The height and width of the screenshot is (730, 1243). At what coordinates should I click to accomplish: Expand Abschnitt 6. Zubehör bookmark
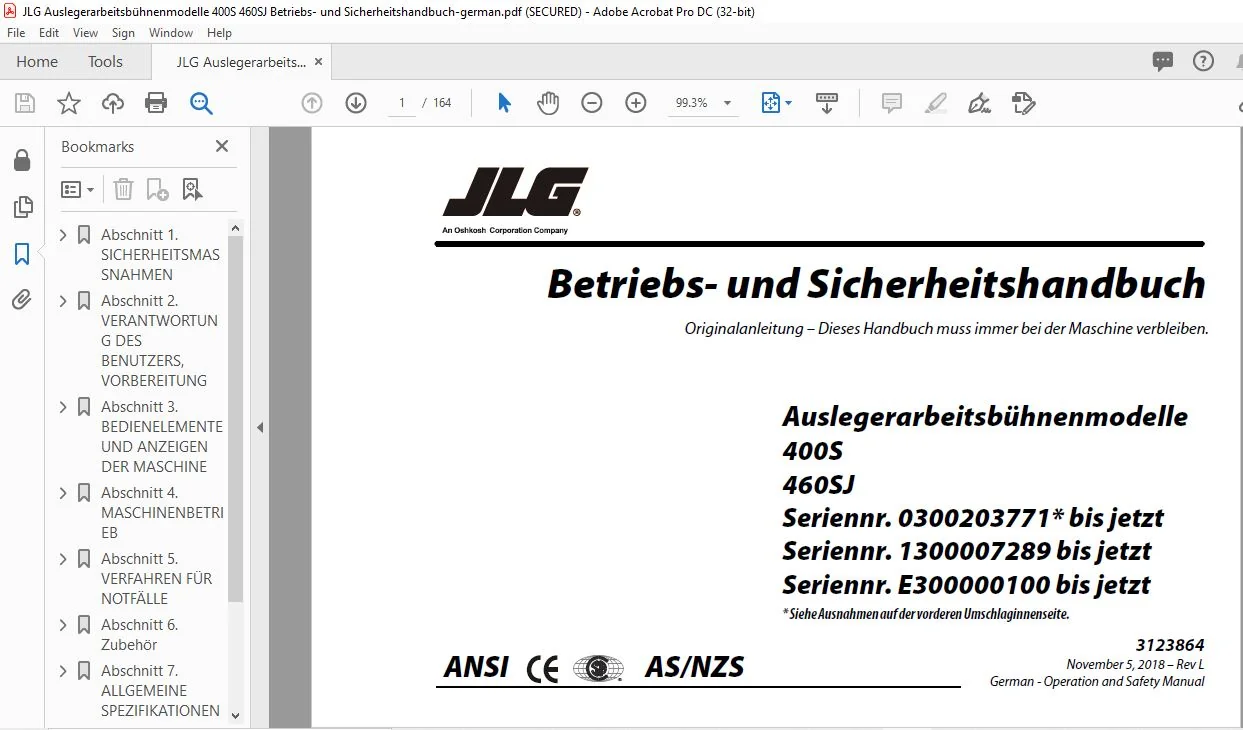tap(64, 625)
